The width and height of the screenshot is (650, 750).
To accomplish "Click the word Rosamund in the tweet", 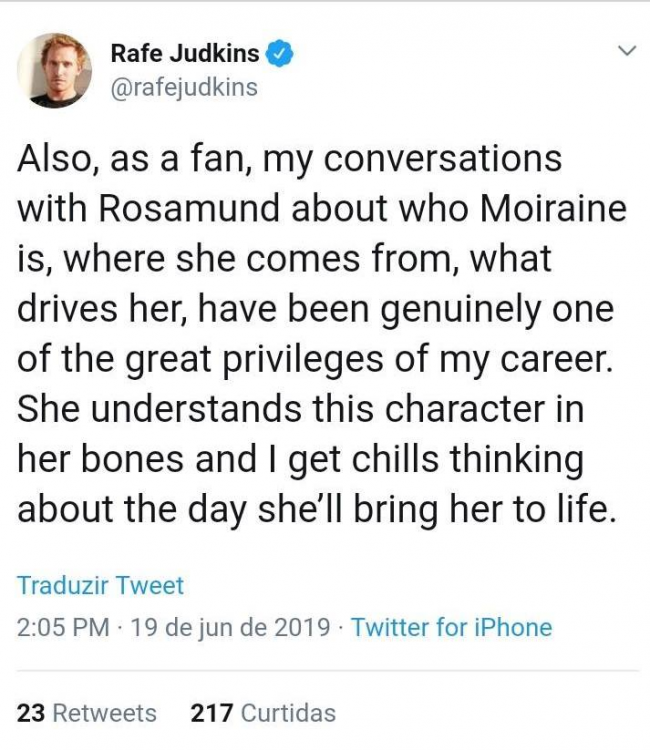I will pos(187,209).
